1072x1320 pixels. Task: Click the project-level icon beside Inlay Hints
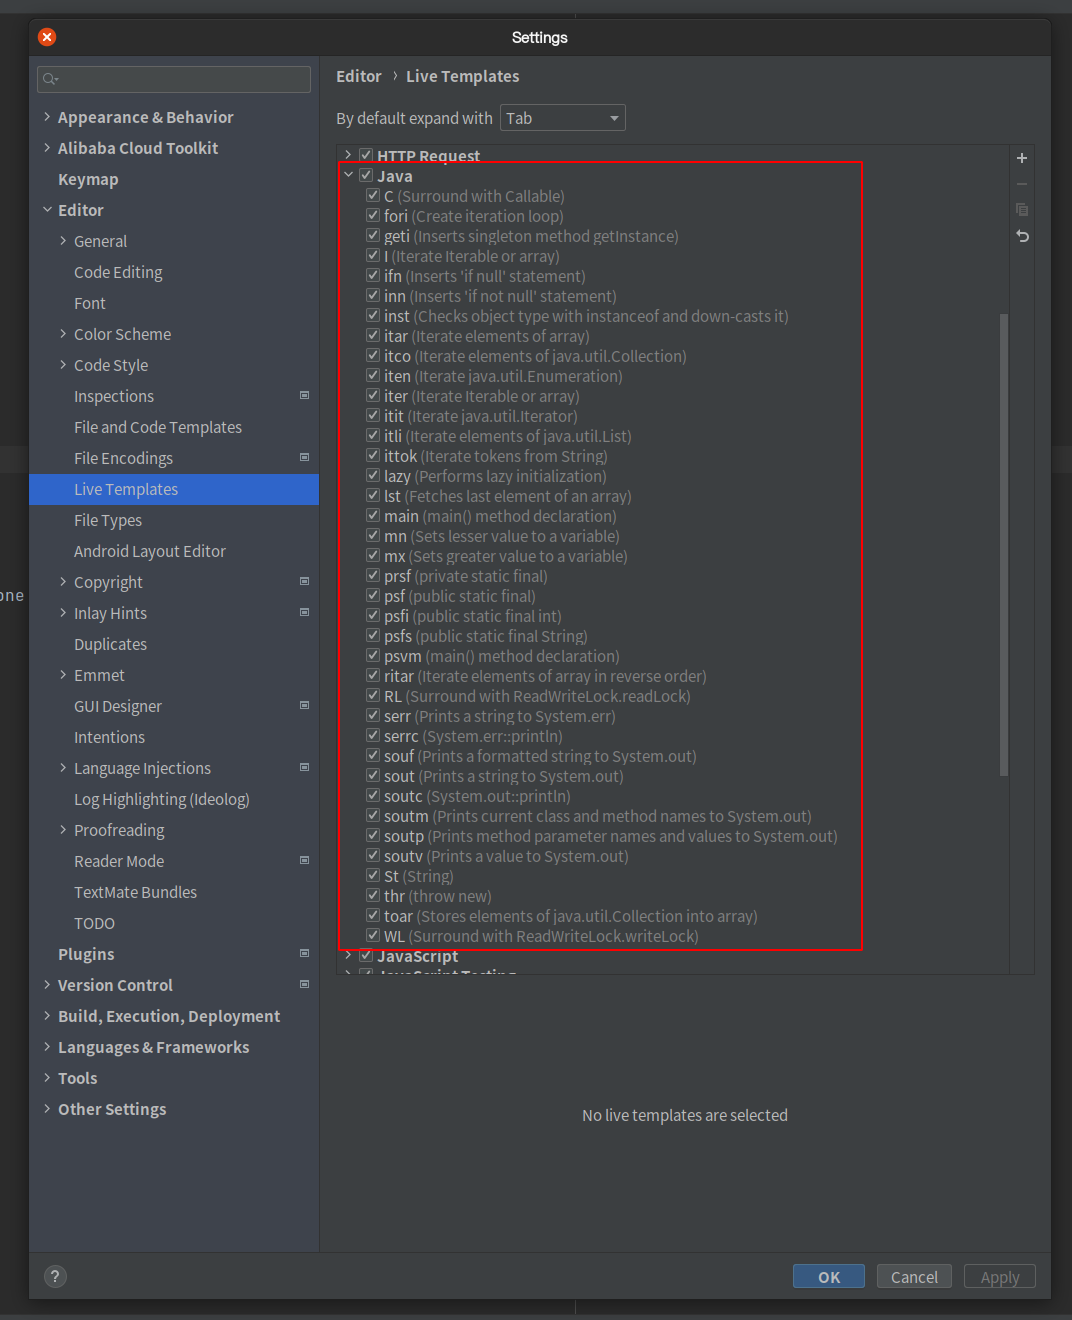coord(305,612)
